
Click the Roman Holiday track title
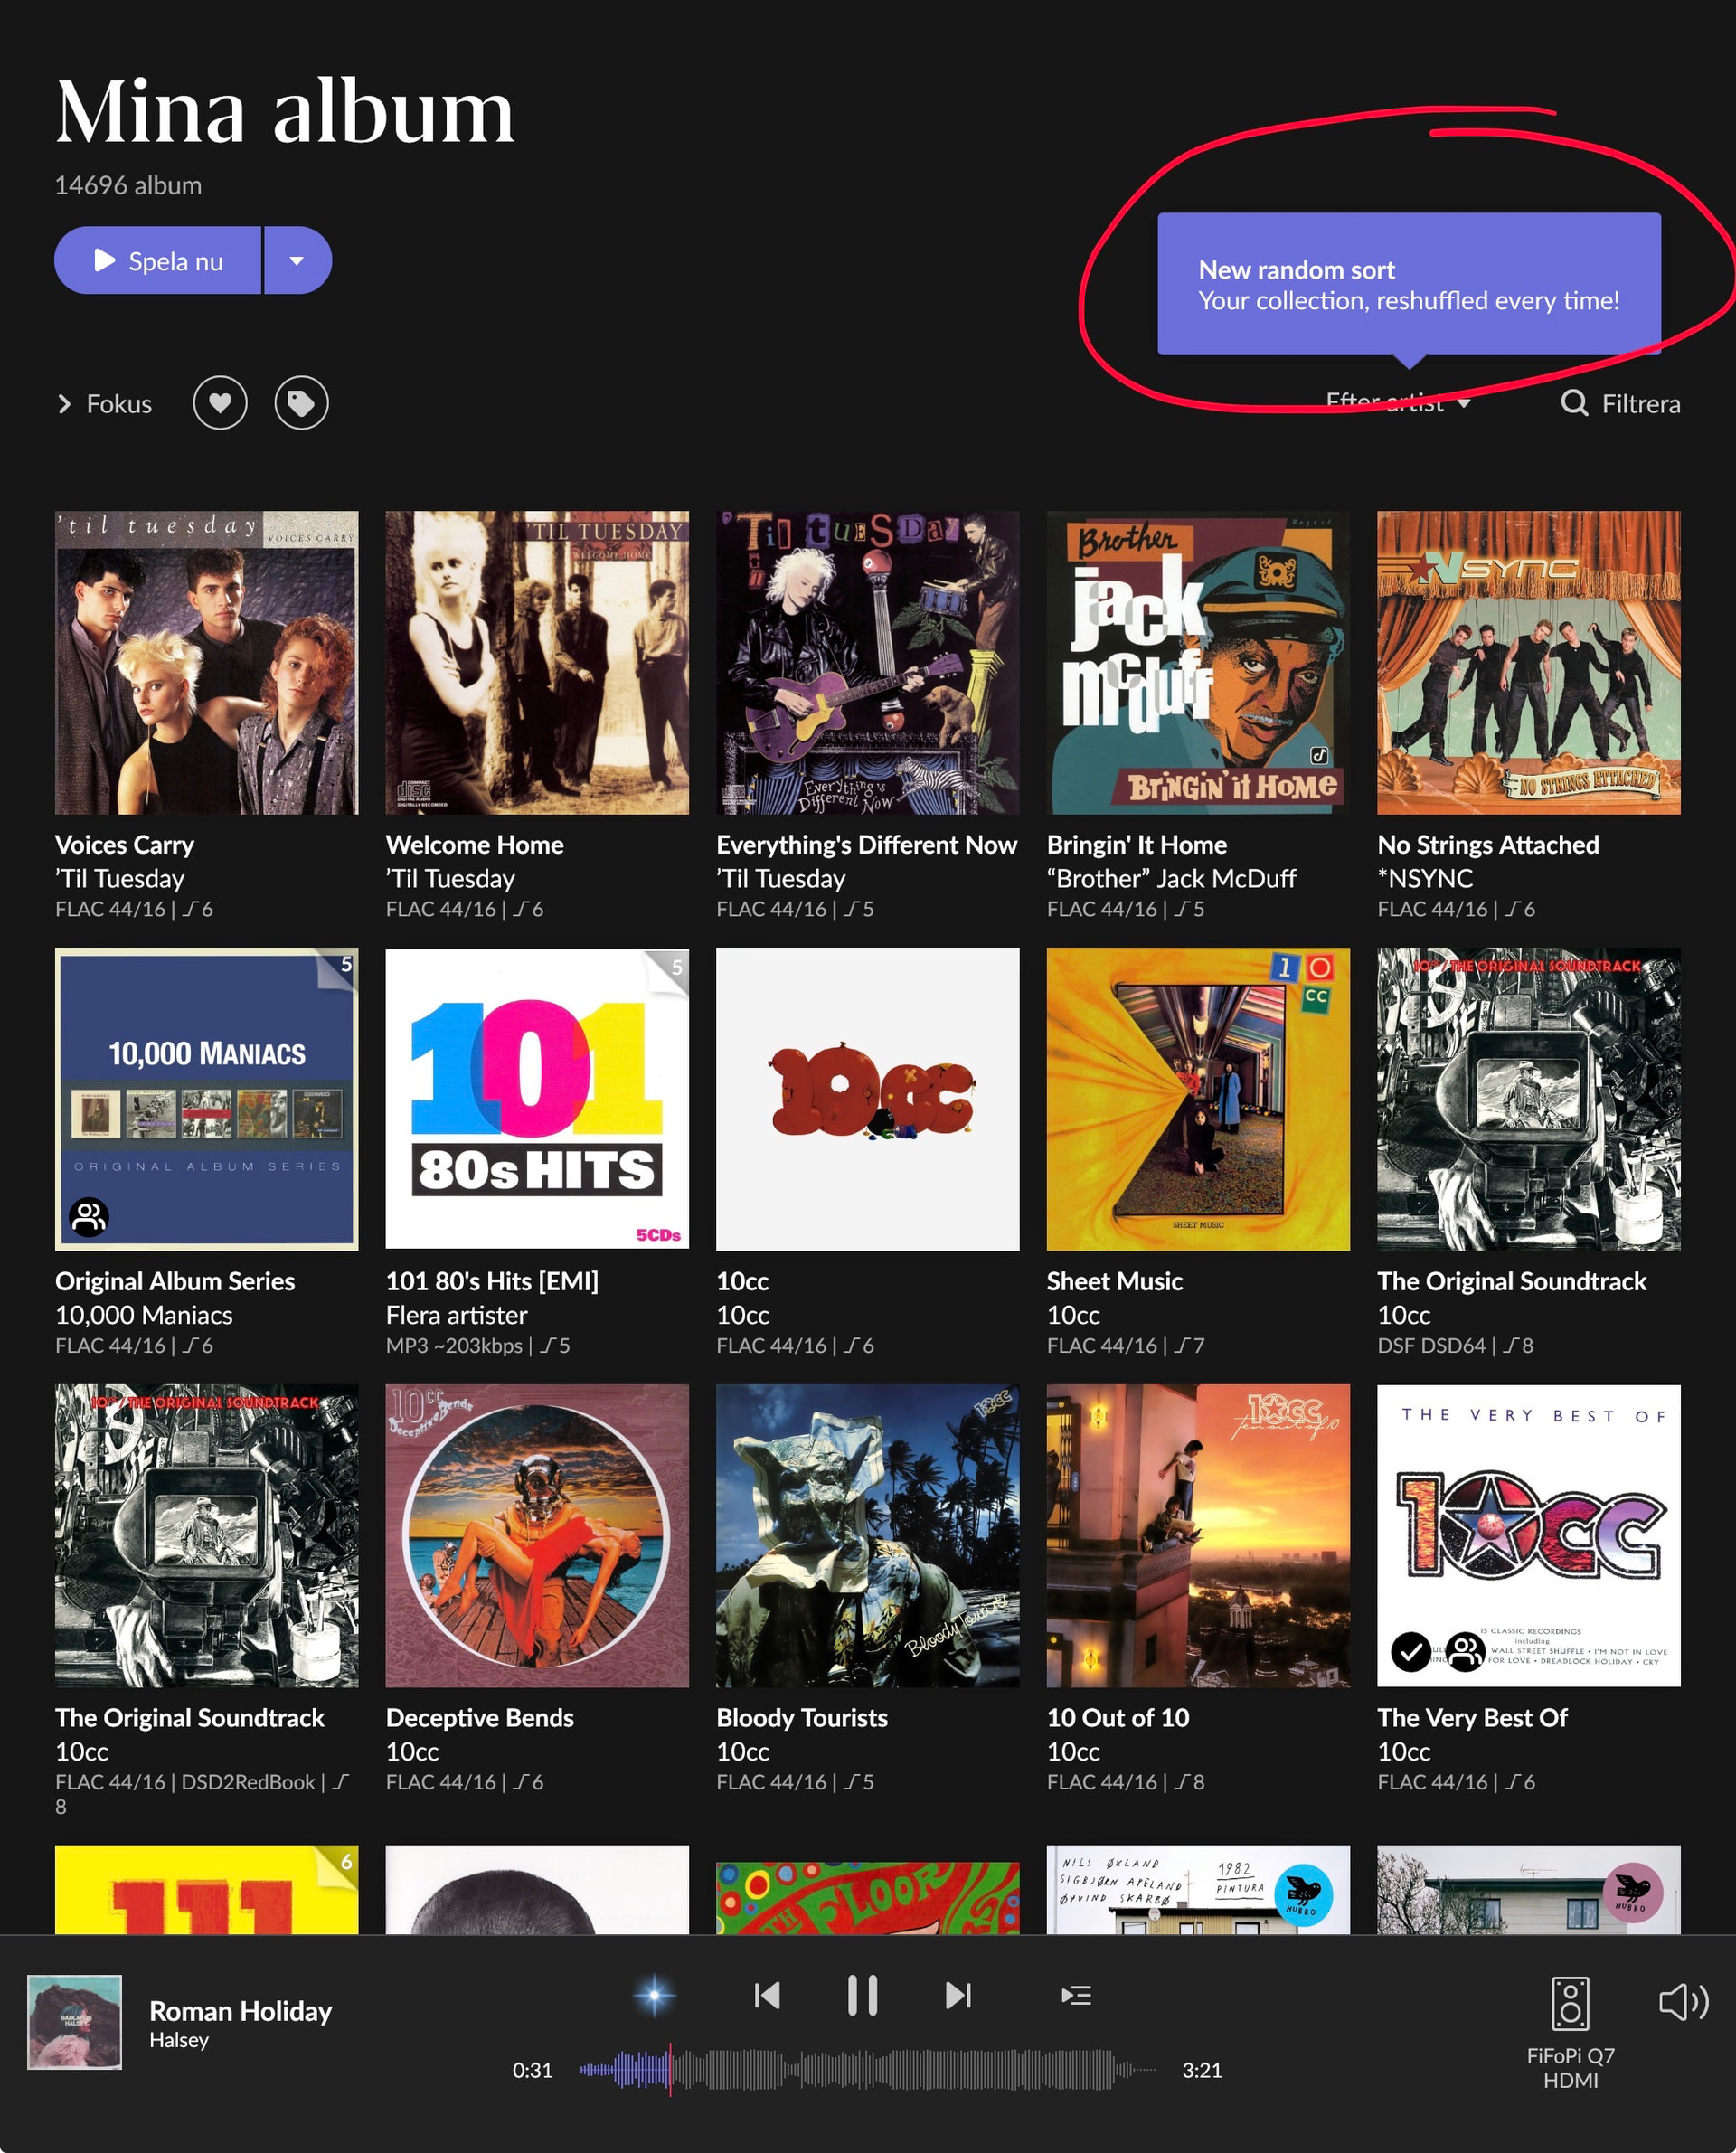[x=241, y=2011]
